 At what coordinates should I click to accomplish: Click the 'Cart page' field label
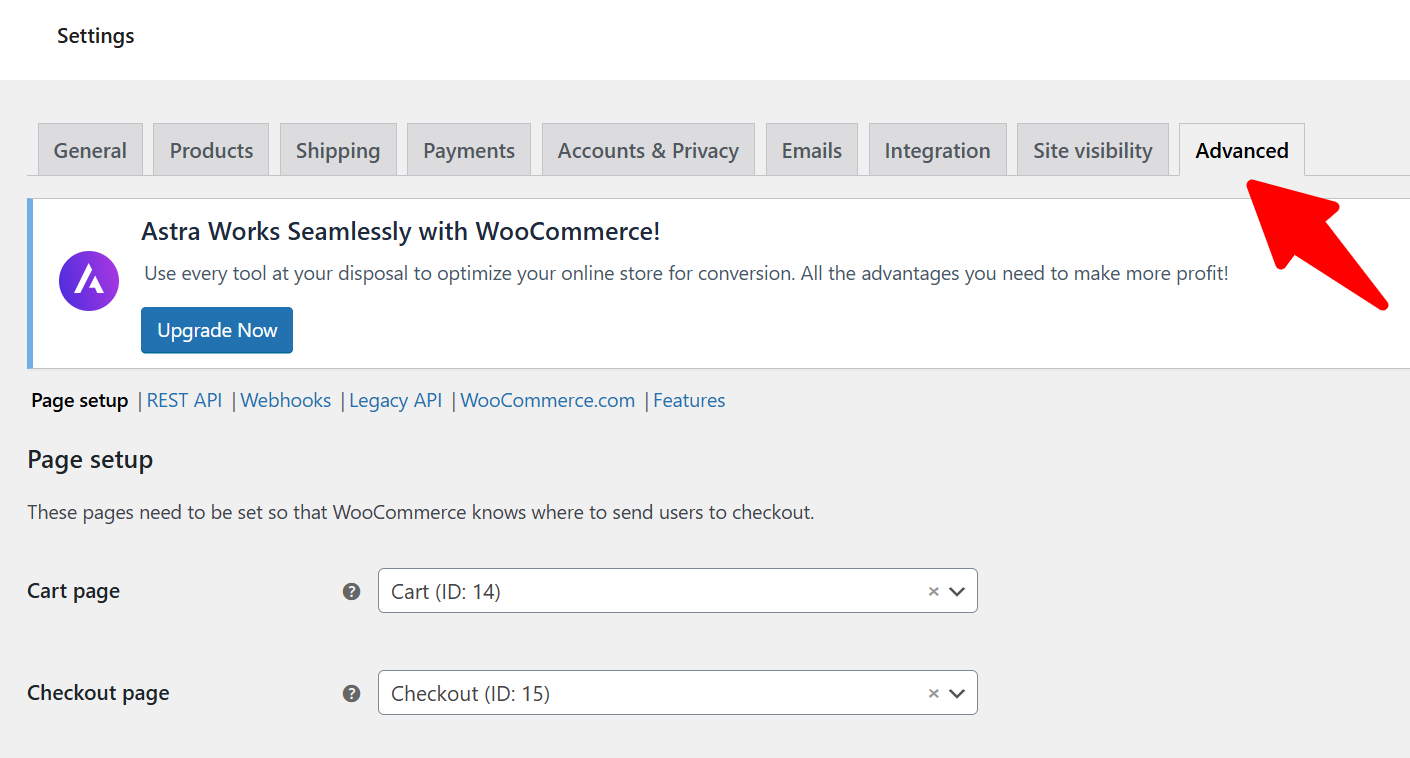pyautogui.click(x=74, y=591)
